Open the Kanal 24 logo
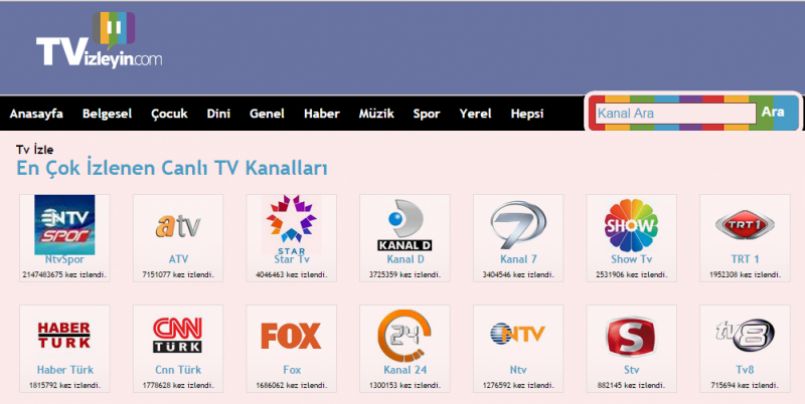The image size is (805, 404). [405, 336]
